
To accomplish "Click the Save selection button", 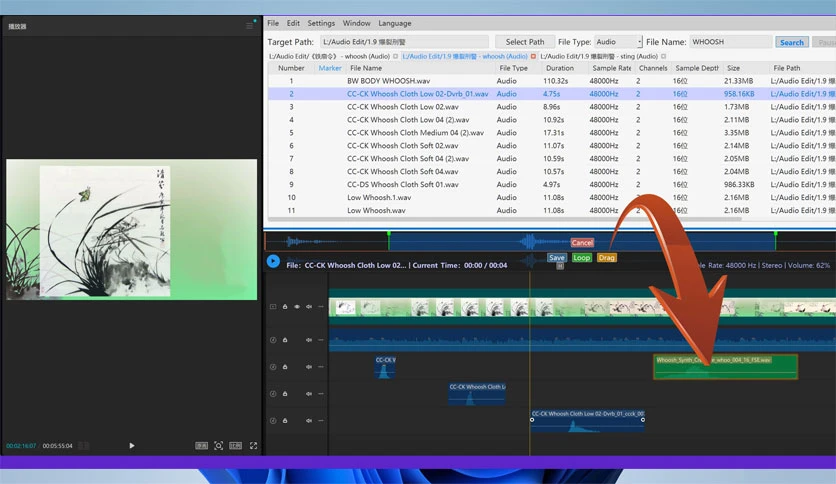I will (x=557, y=257).
